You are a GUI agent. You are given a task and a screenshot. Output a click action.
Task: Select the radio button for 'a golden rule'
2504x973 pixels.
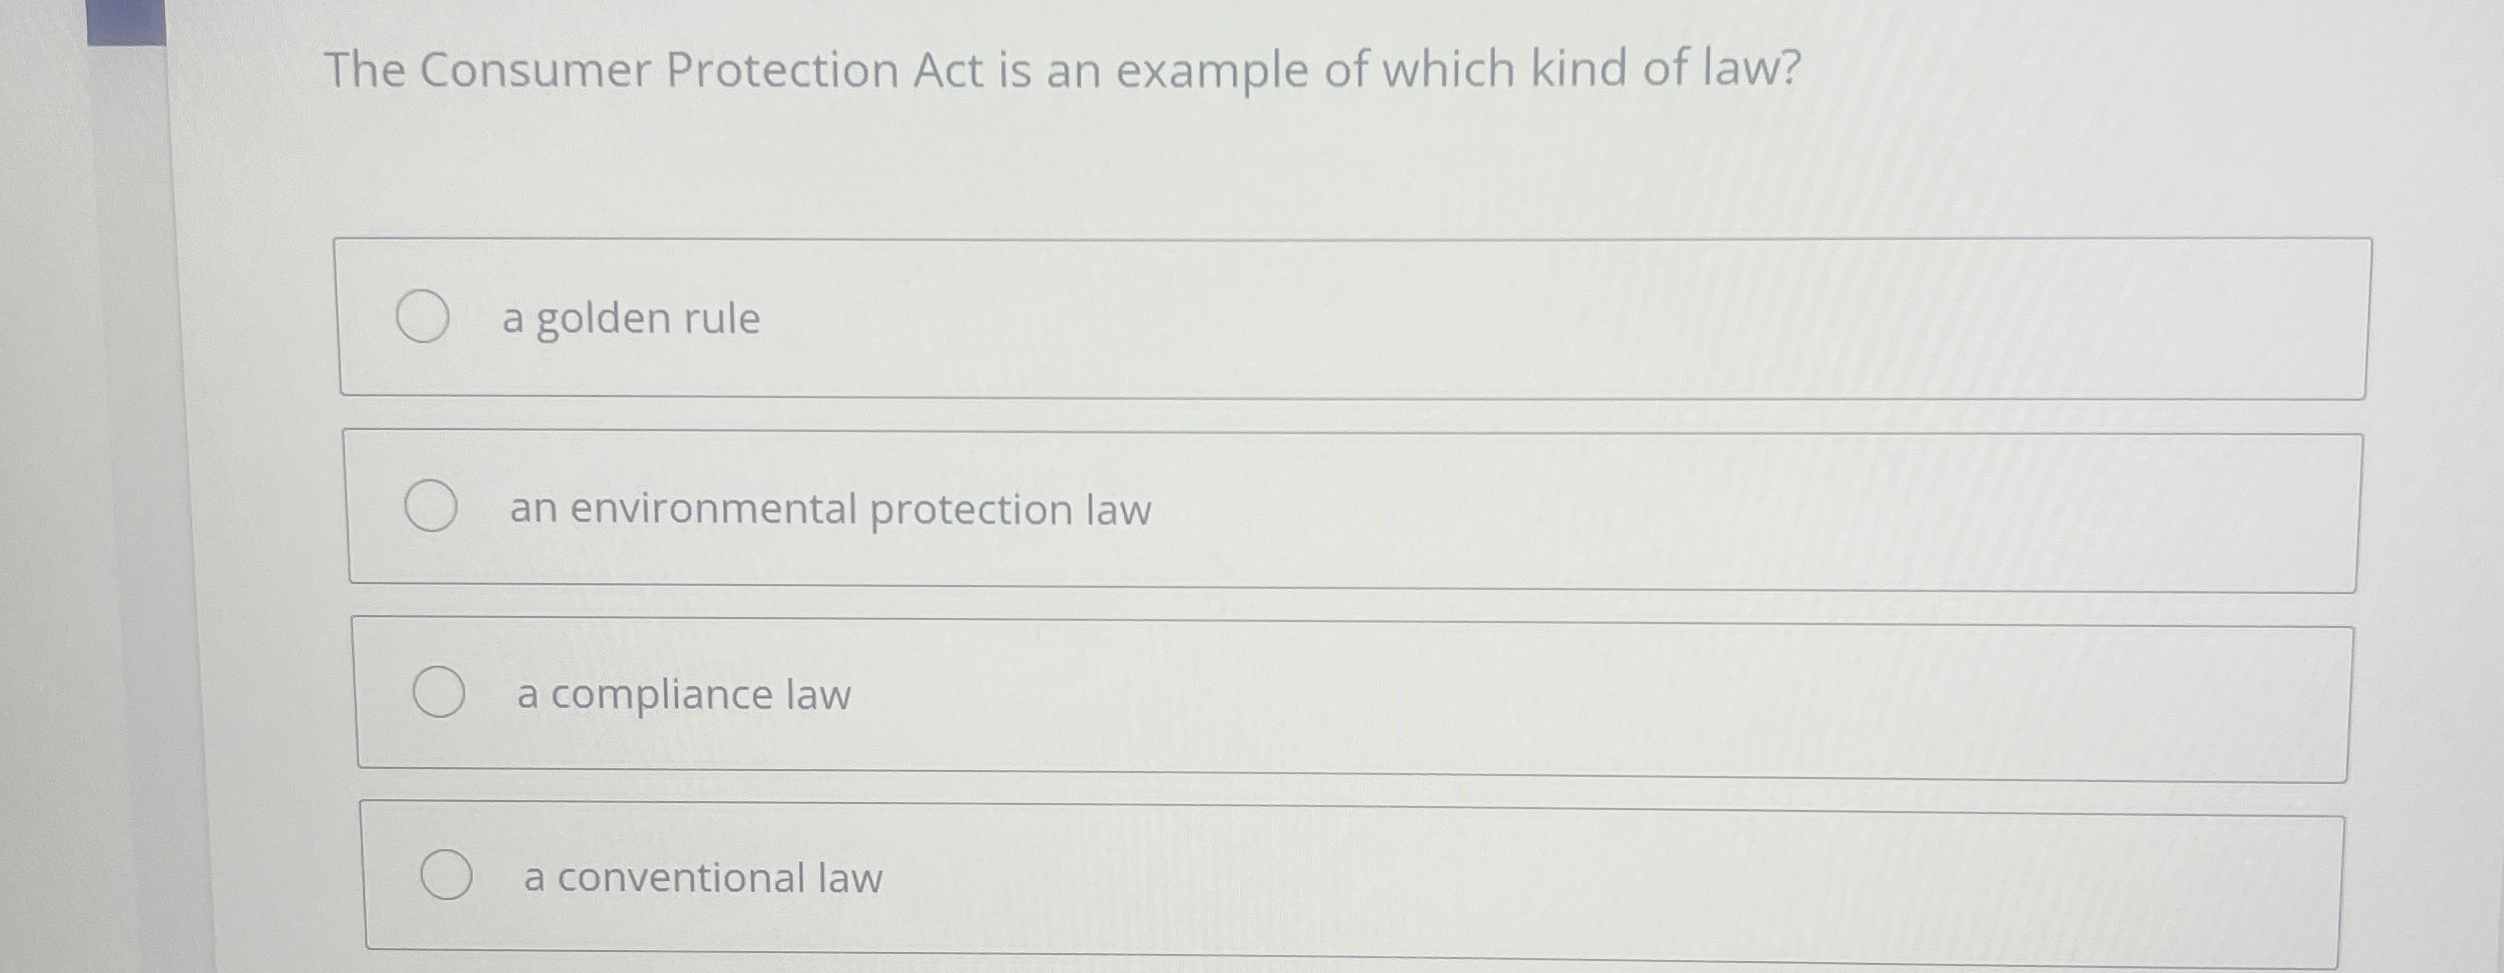[424, 318]
